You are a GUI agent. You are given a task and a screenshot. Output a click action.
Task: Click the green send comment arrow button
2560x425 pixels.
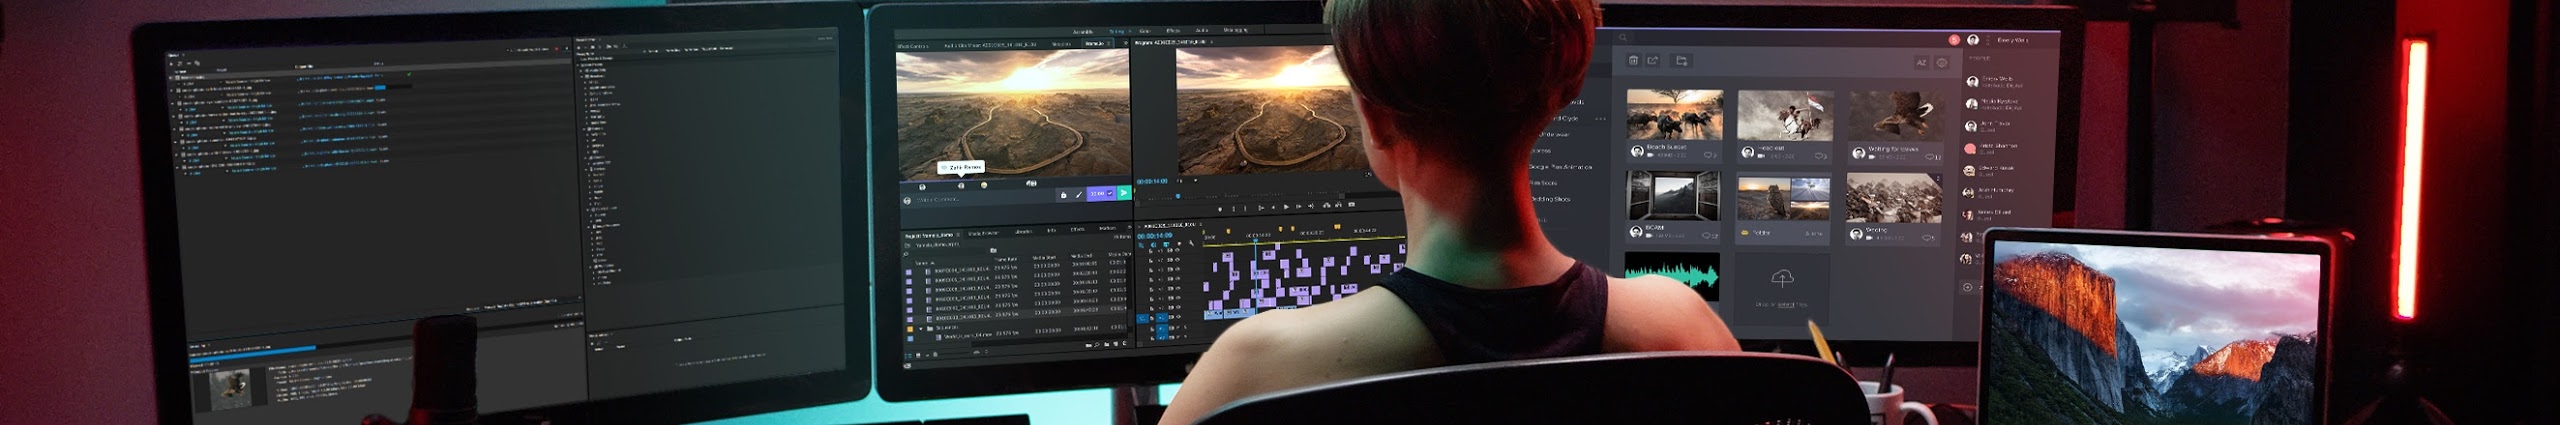click(x=1123, y=193)
